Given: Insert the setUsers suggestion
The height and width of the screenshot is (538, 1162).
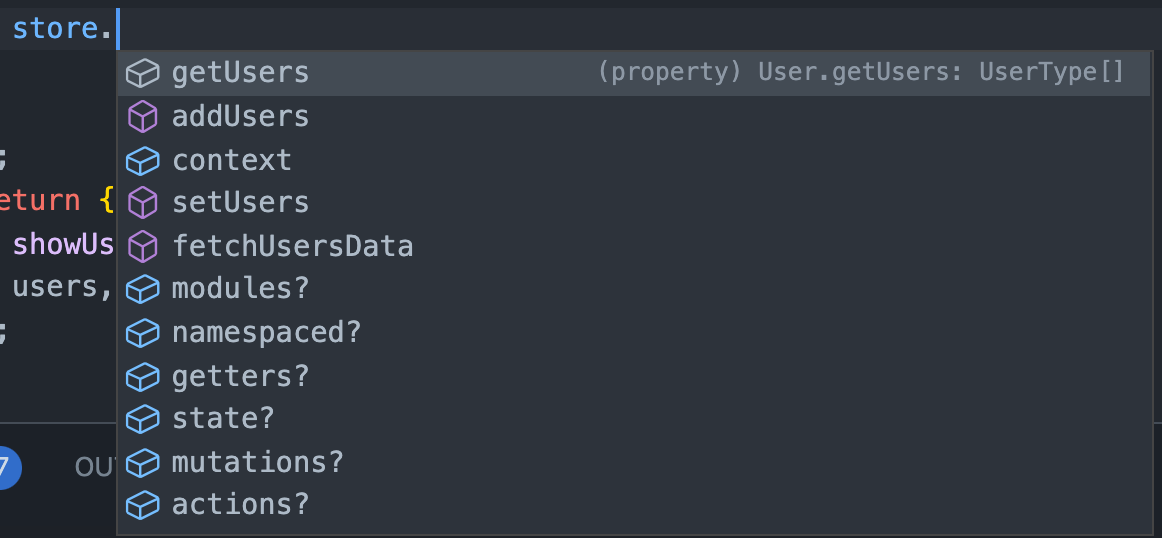Looking at the screenshot, I should click(x=240, y=203).
